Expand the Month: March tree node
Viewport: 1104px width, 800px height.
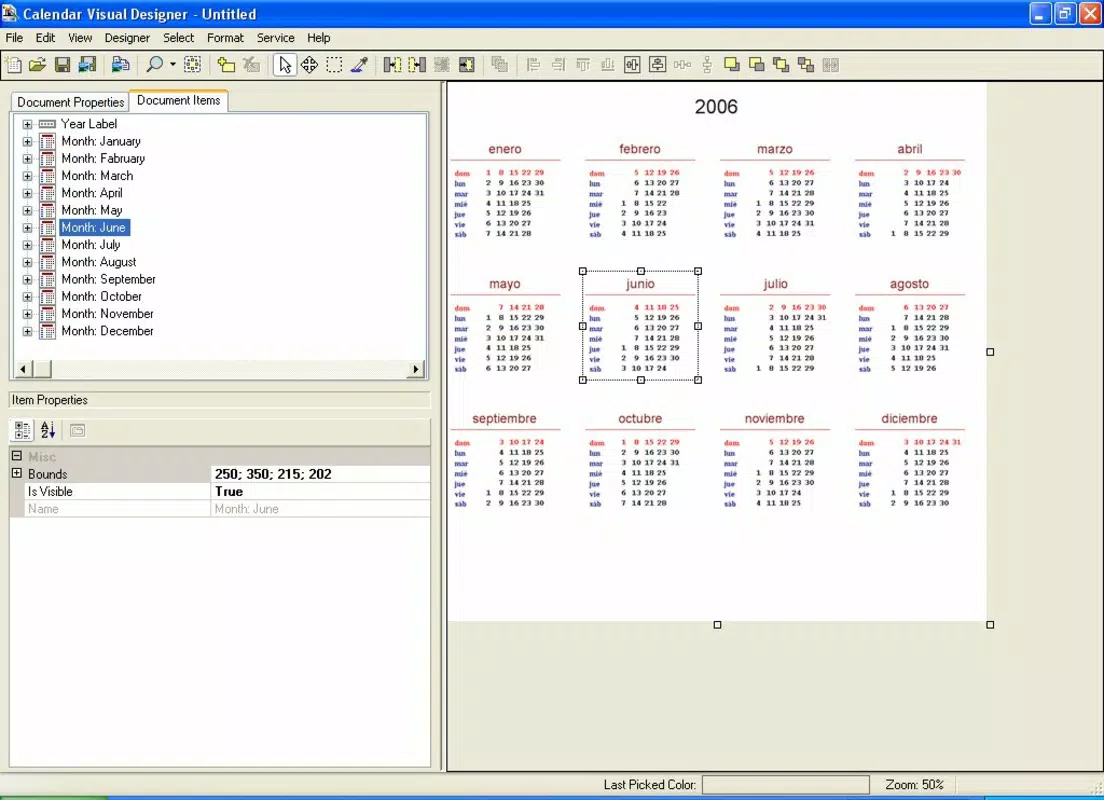tap(27, 176)
